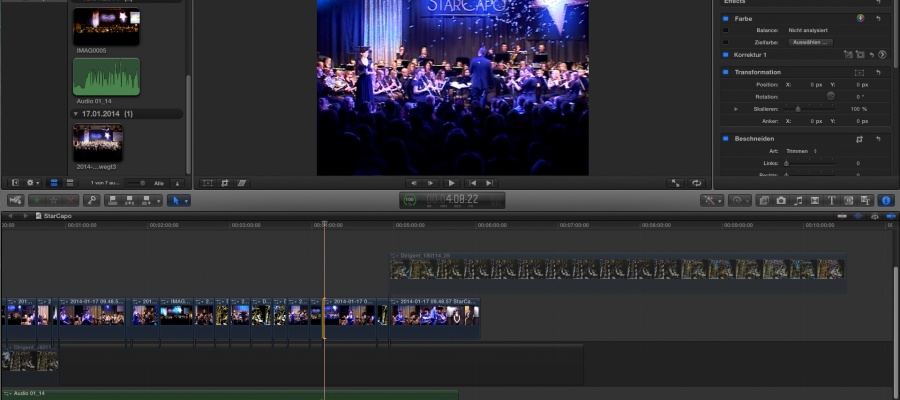Click the Auswählen button for Zielfarbe
The image size is (900, 400).
point(810,42)
